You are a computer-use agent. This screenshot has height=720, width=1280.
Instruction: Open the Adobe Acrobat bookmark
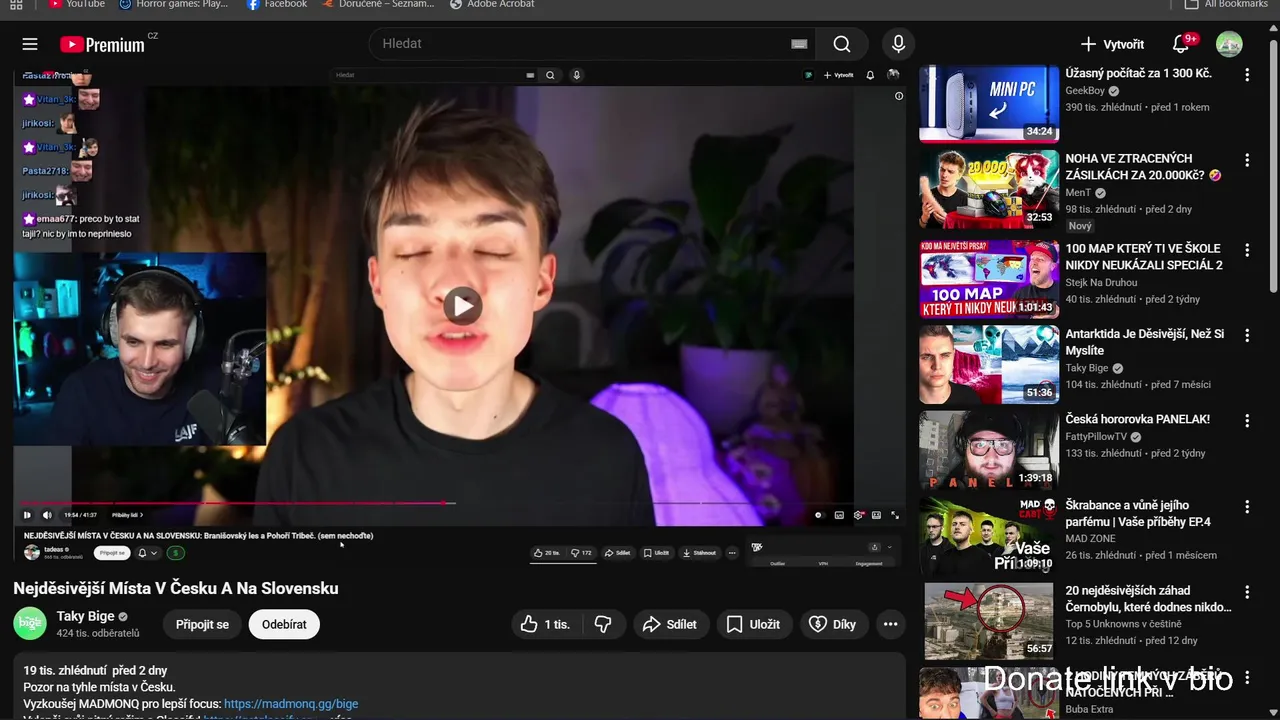click(x=492, y=4)
